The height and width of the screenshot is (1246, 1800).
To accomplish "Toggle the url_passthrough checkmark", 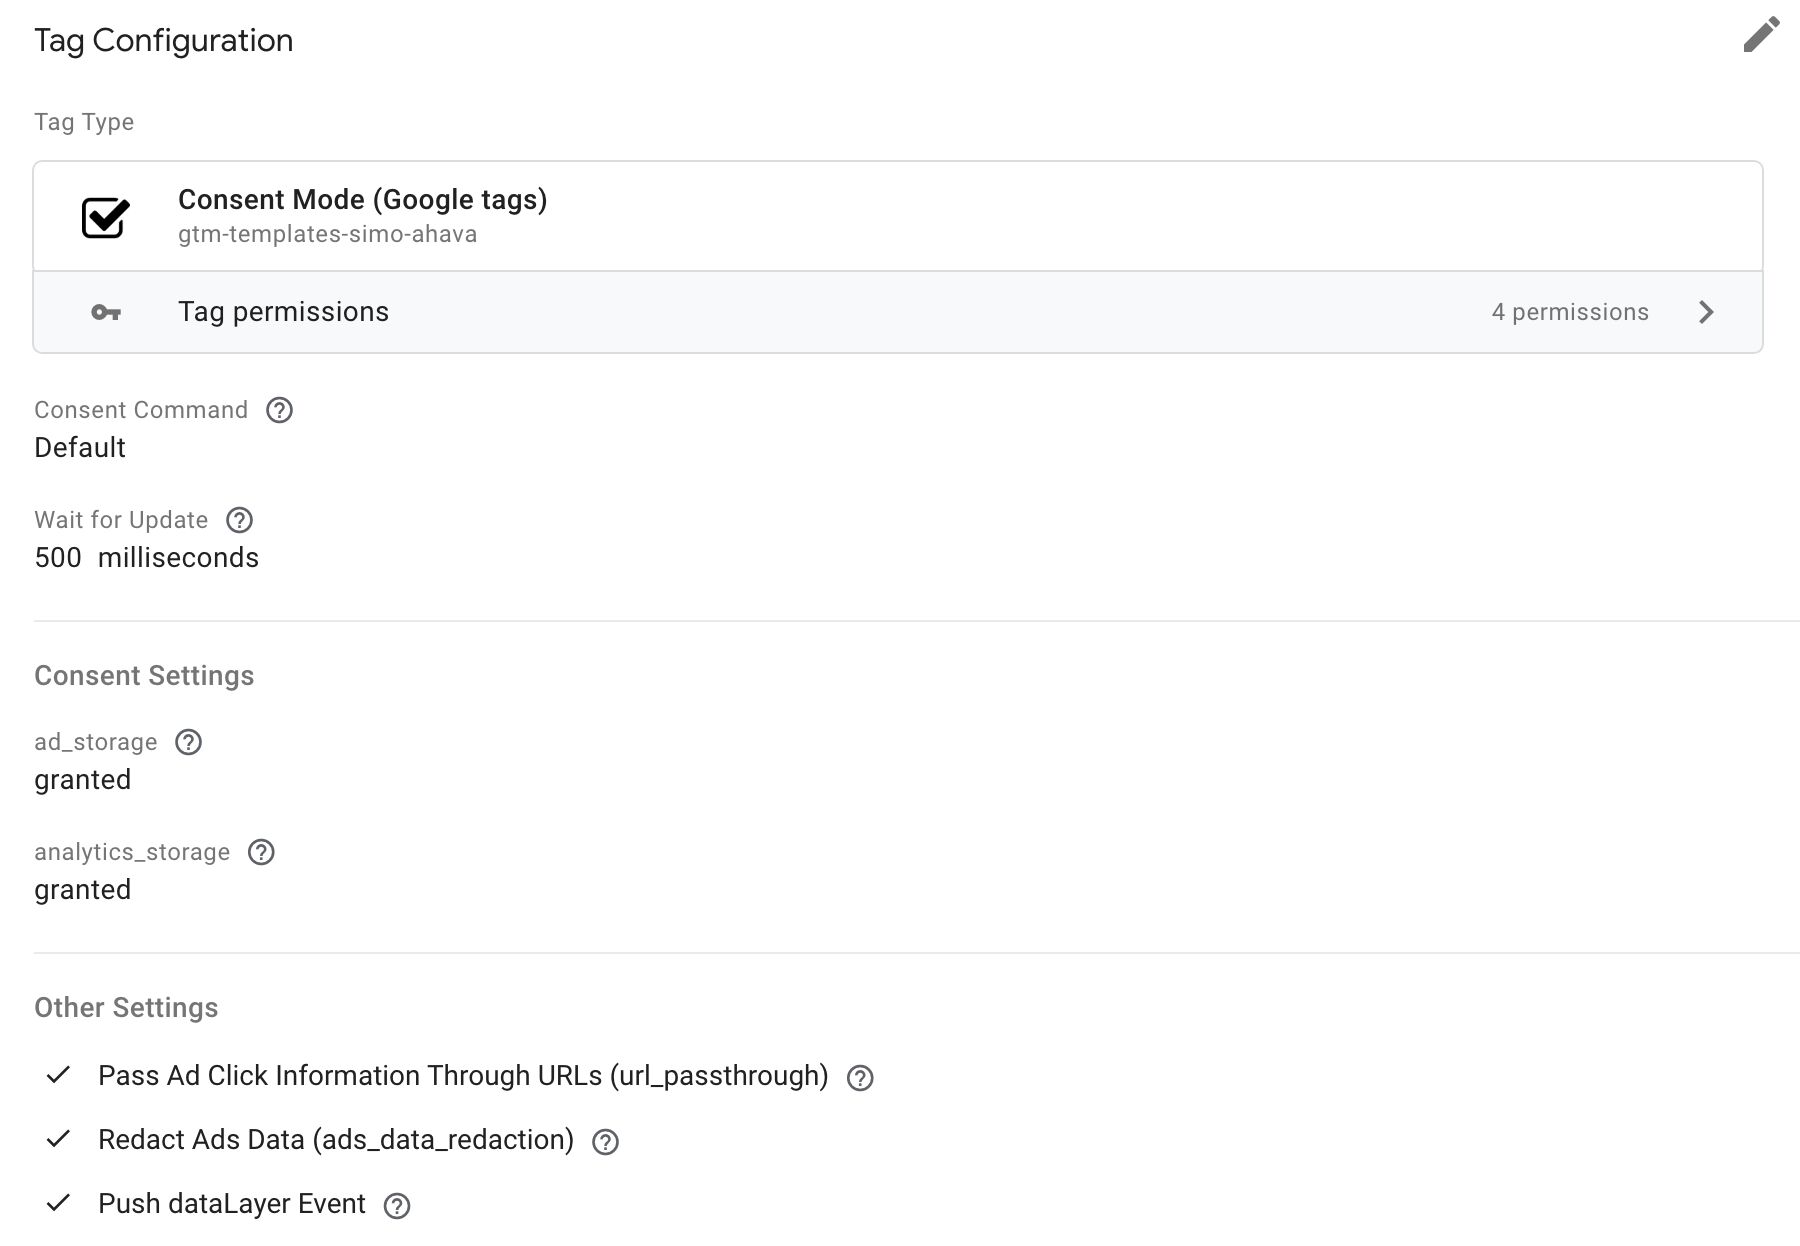I will 59,1075.
